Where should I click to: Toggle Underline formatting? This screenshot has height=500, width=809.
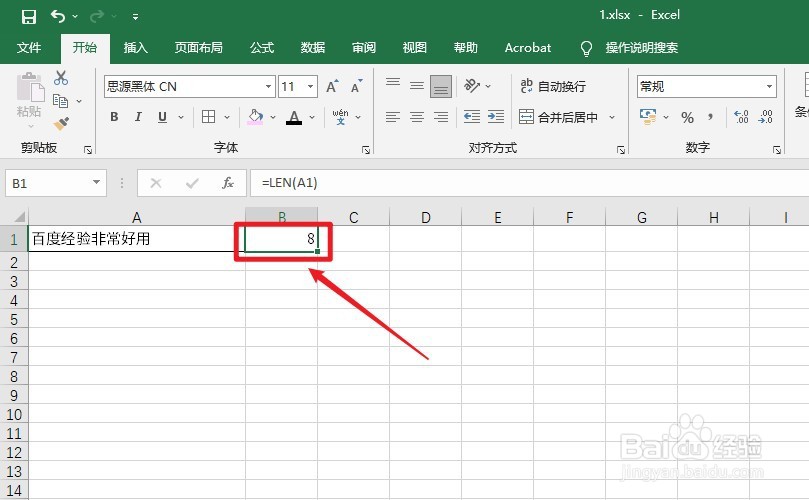click(162, 117)
